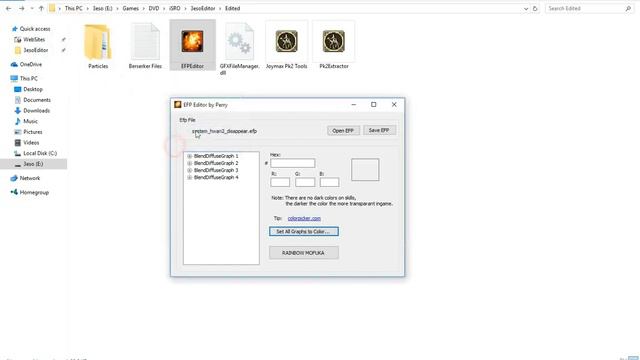Click the EFP Editor title bar icon
This screenshot has height=360, width=640.
click(x=178, y=104)
